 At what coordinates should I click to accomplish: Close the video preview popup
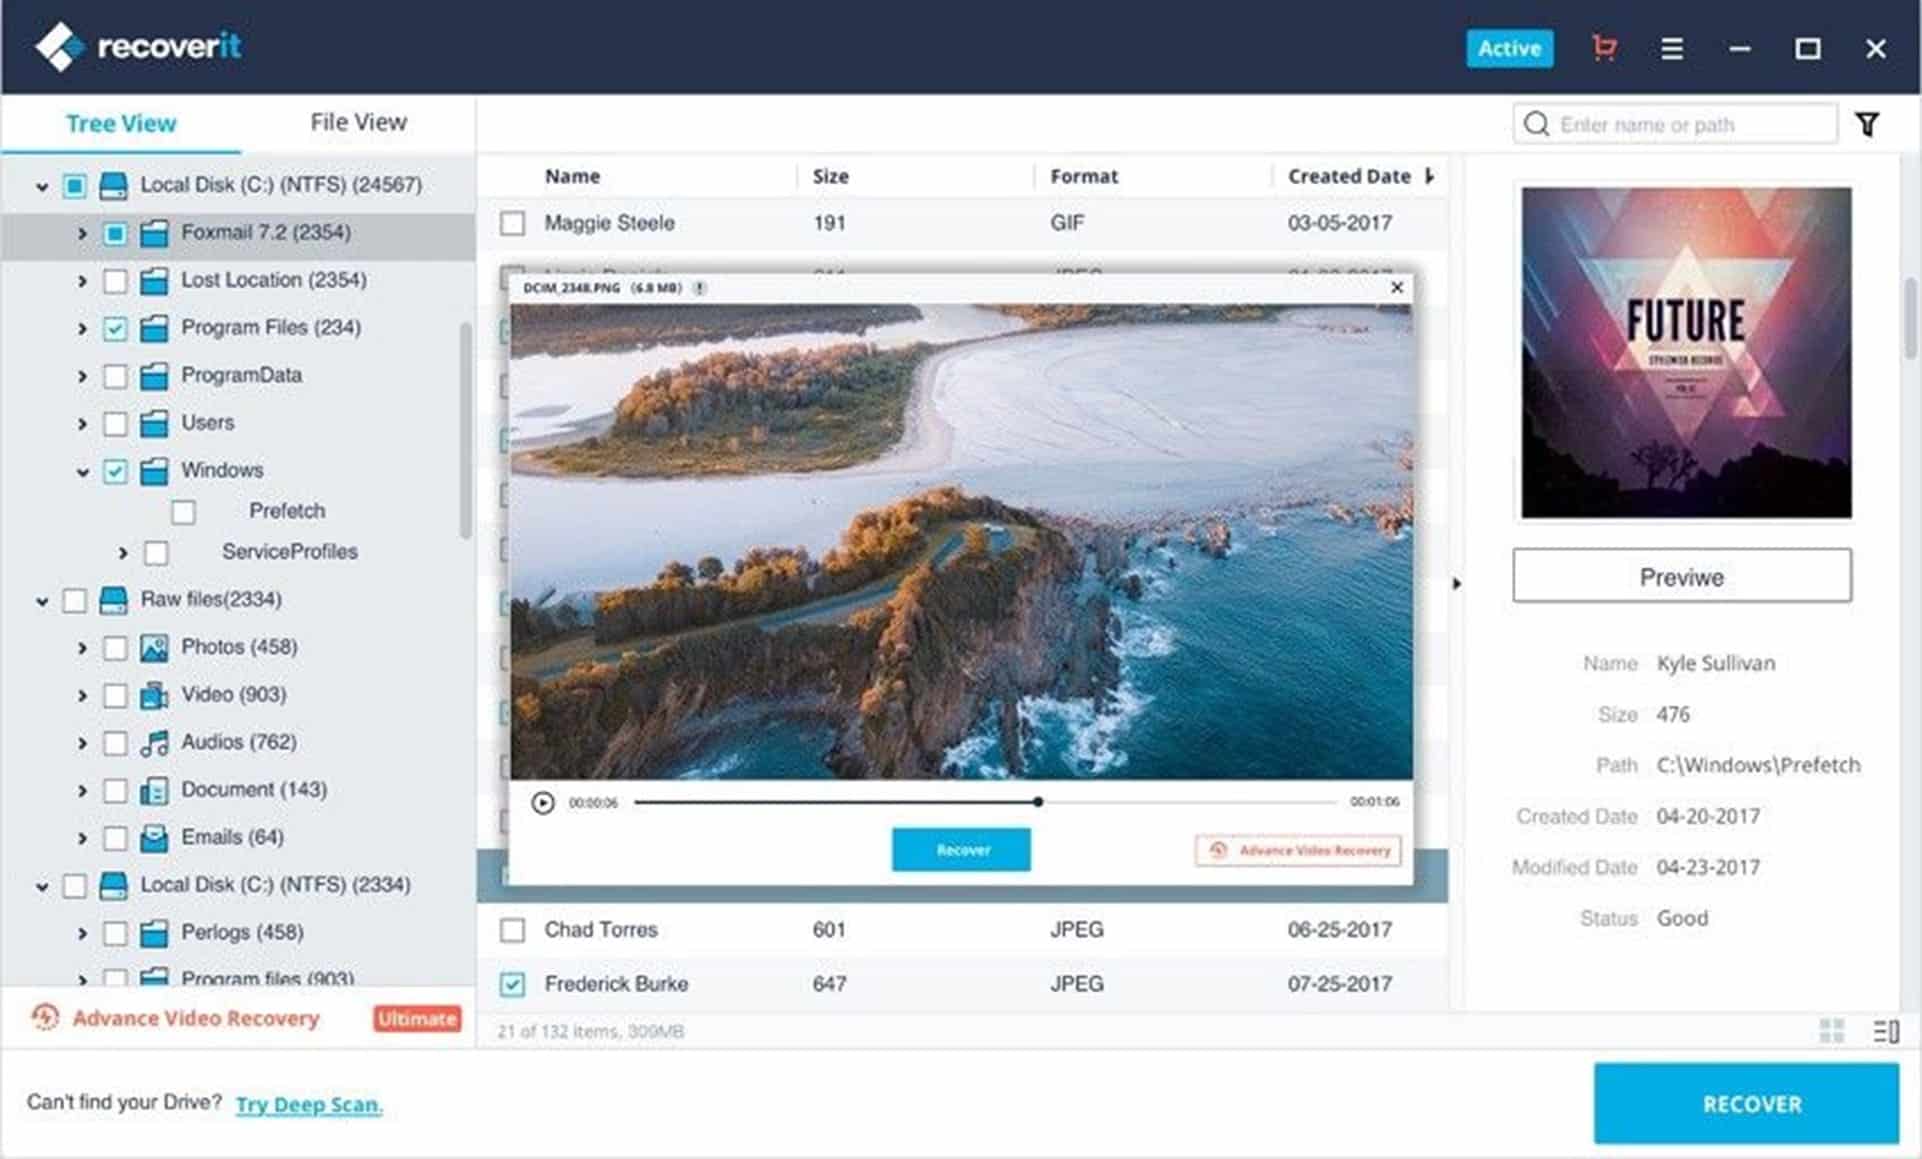coord(1397,288)
